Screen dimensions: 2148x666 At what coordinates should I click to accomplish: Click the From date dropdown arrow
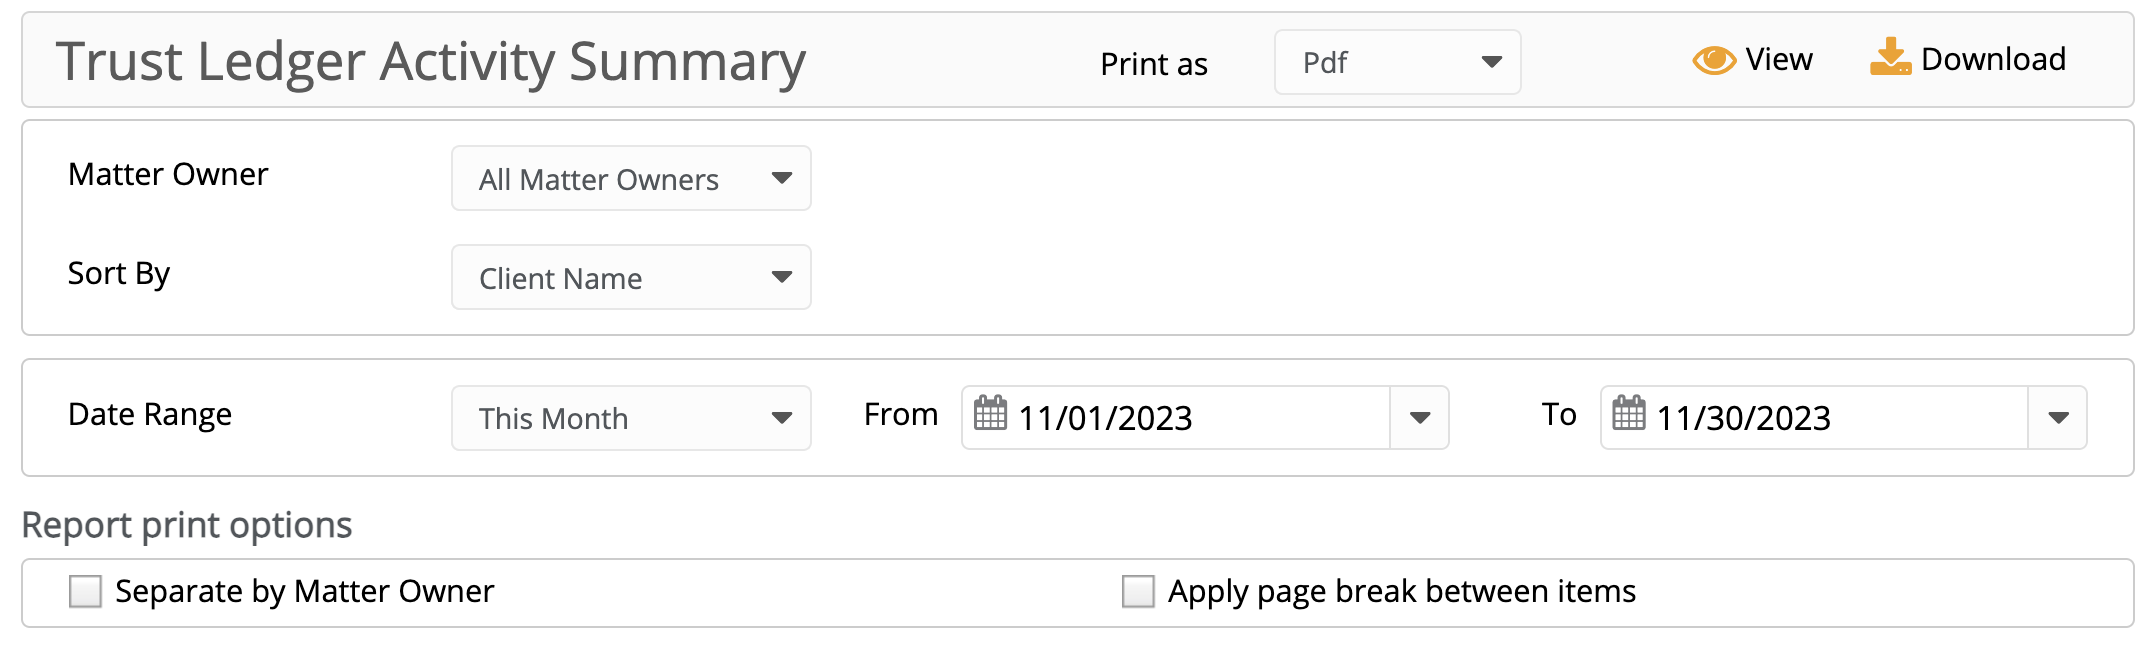pyautogui.click(x=1420, y=418)
